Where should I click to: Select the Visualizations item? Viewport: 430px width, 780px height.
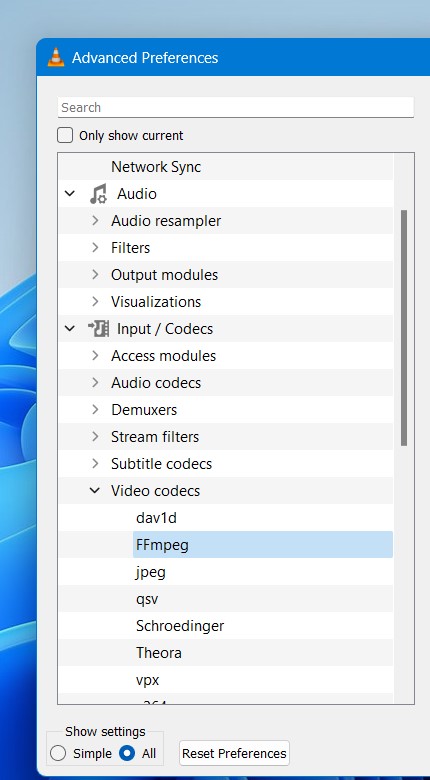[156, 301]
